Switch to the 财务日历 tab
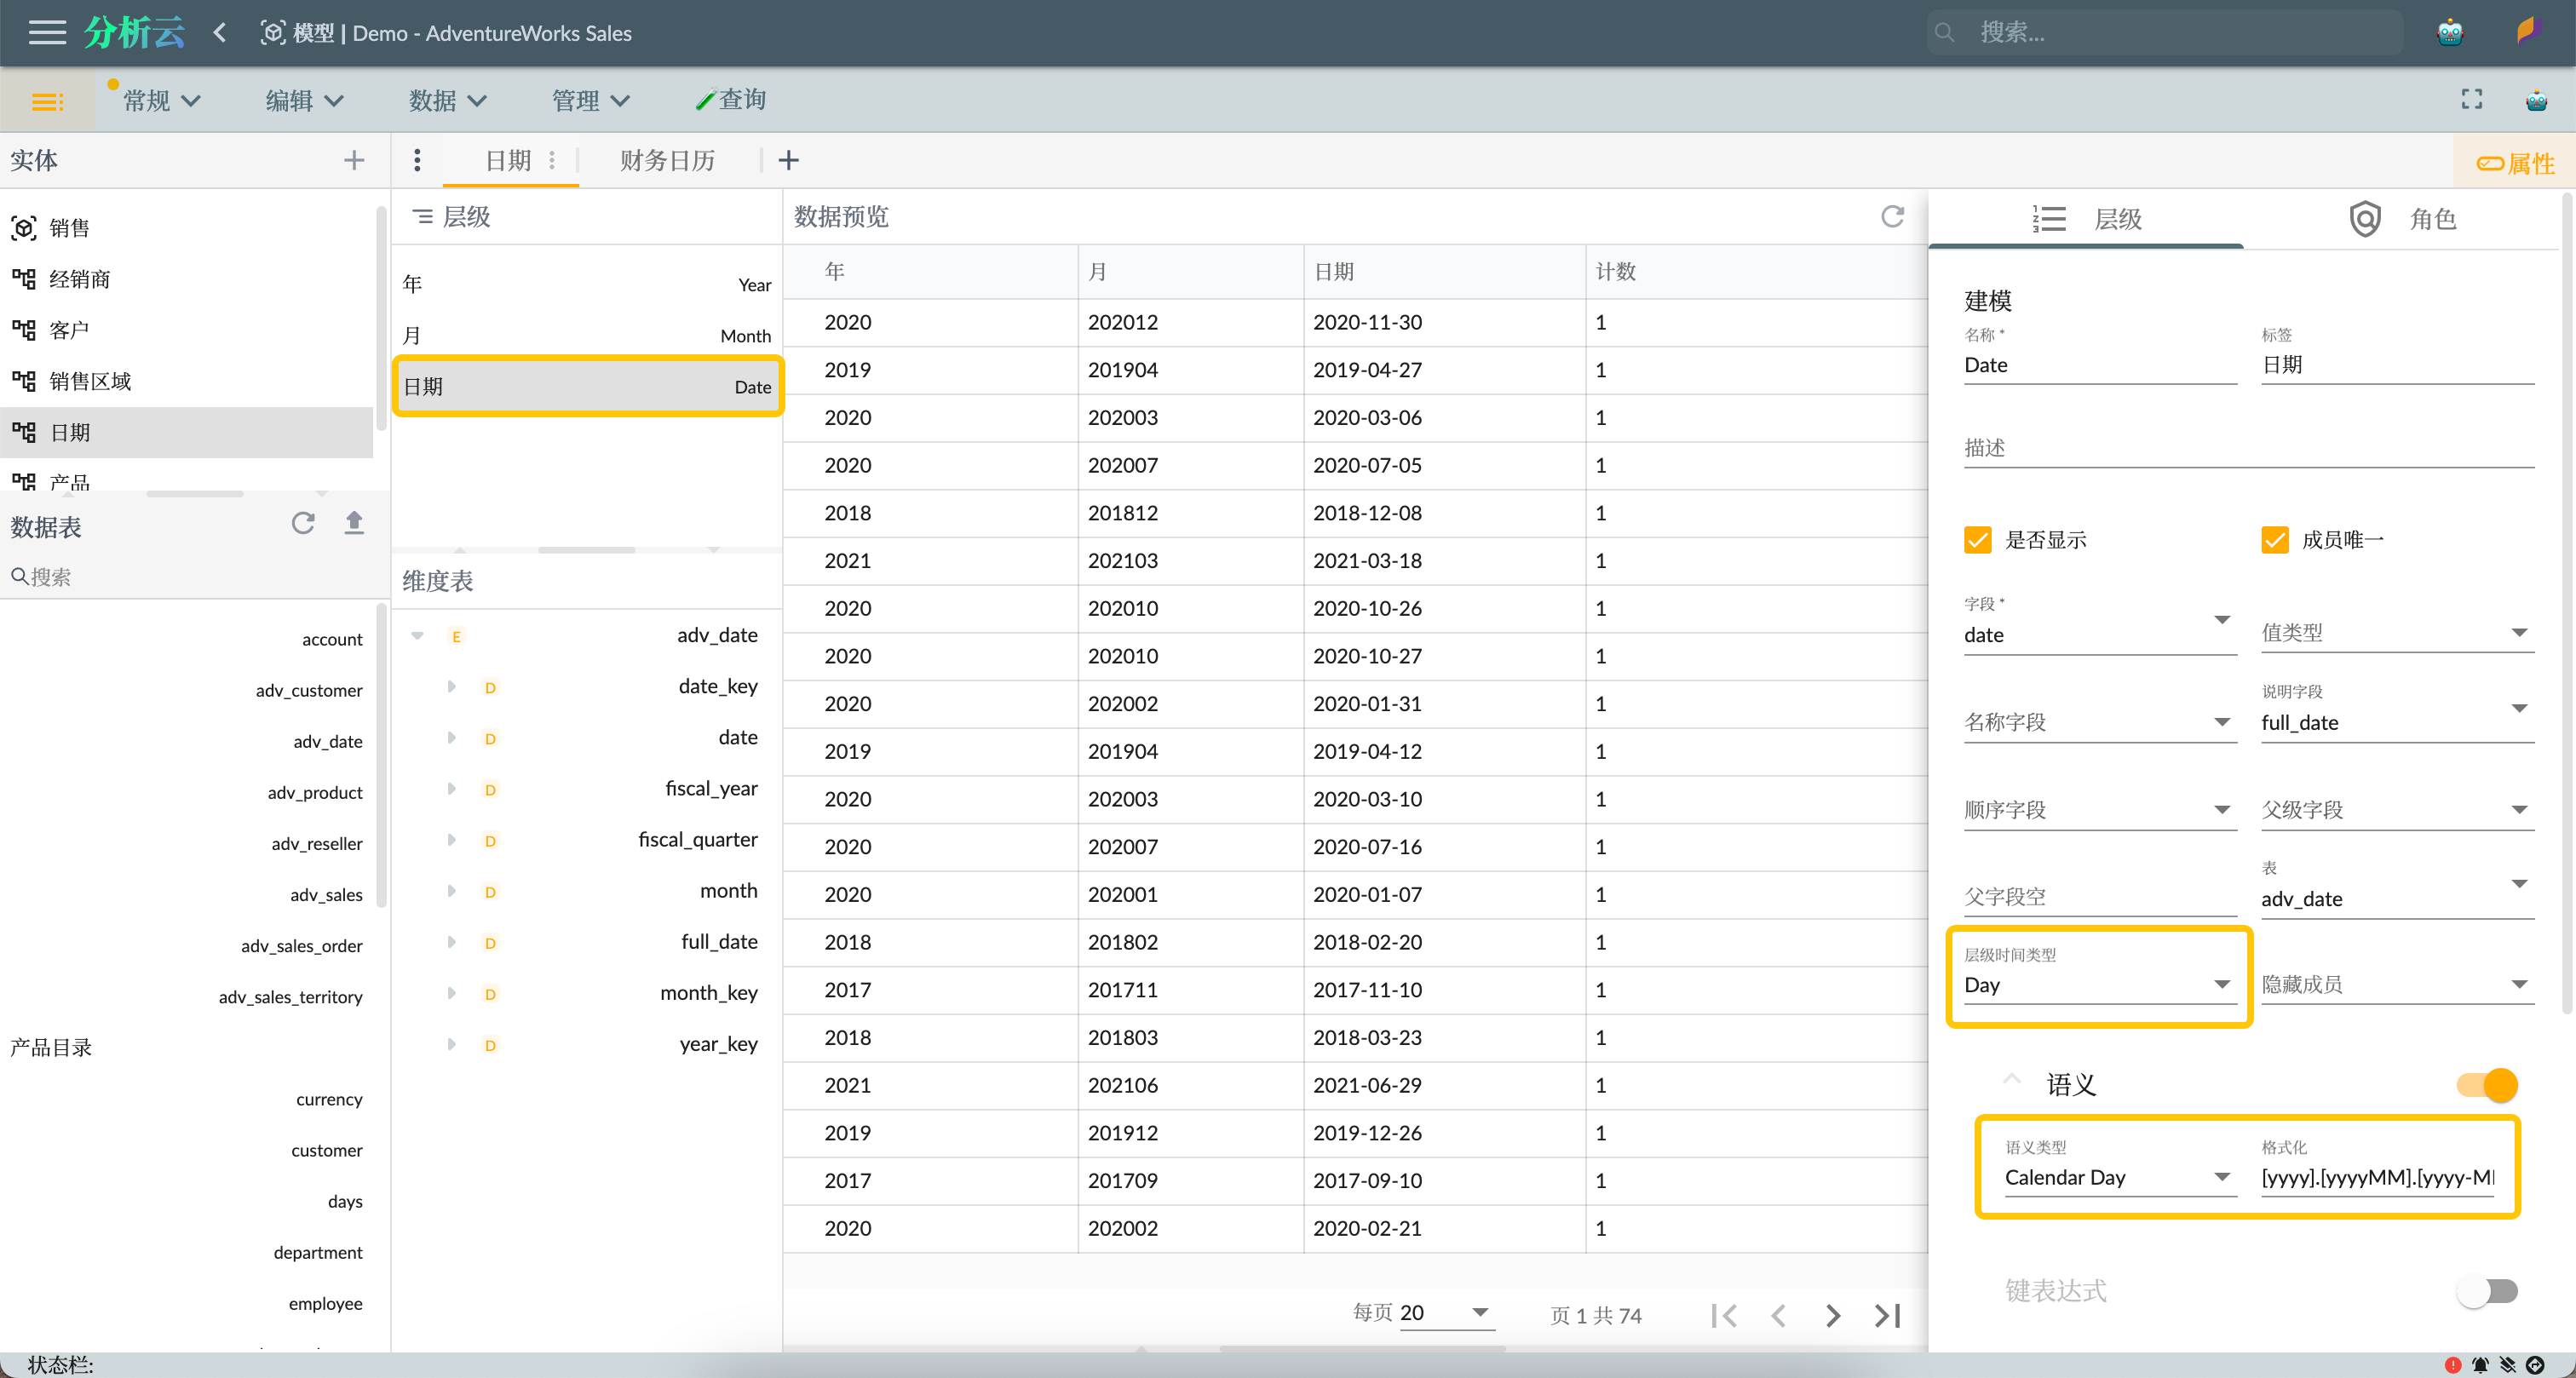Viewport: 2576px width, 1378px height. 667,160
